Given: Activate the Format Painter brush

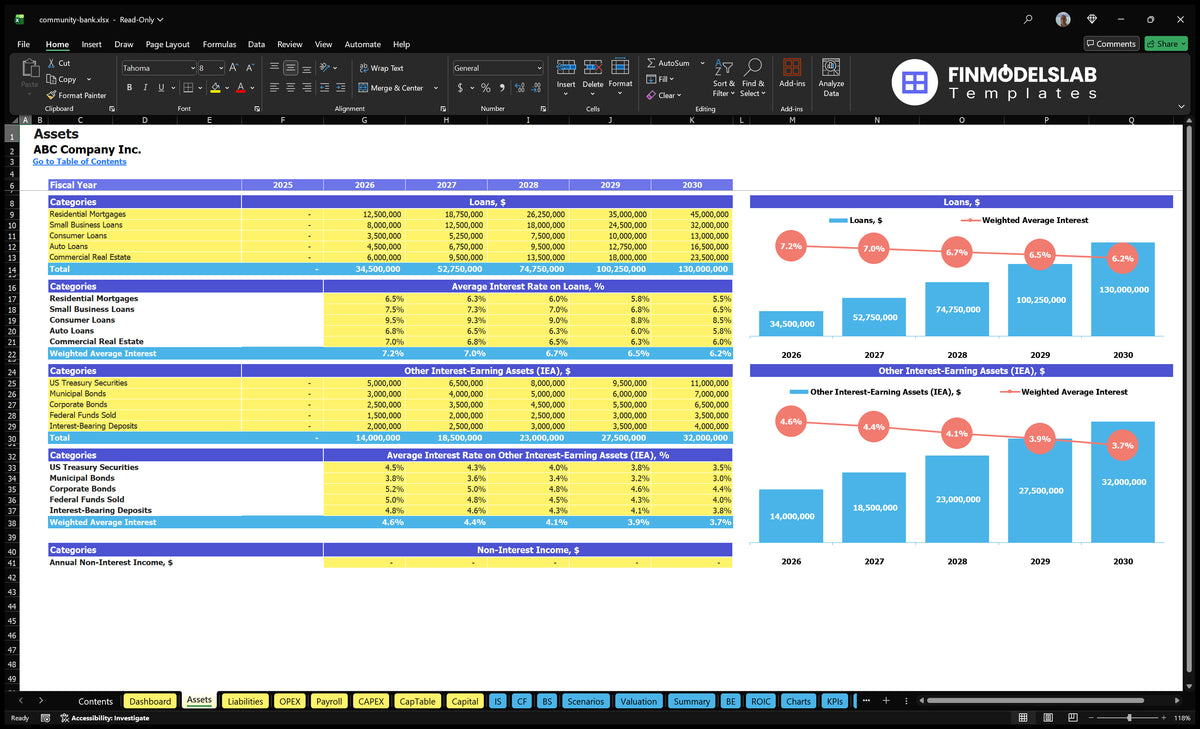Looking at the screenshot, I should [x=51, y=95].
